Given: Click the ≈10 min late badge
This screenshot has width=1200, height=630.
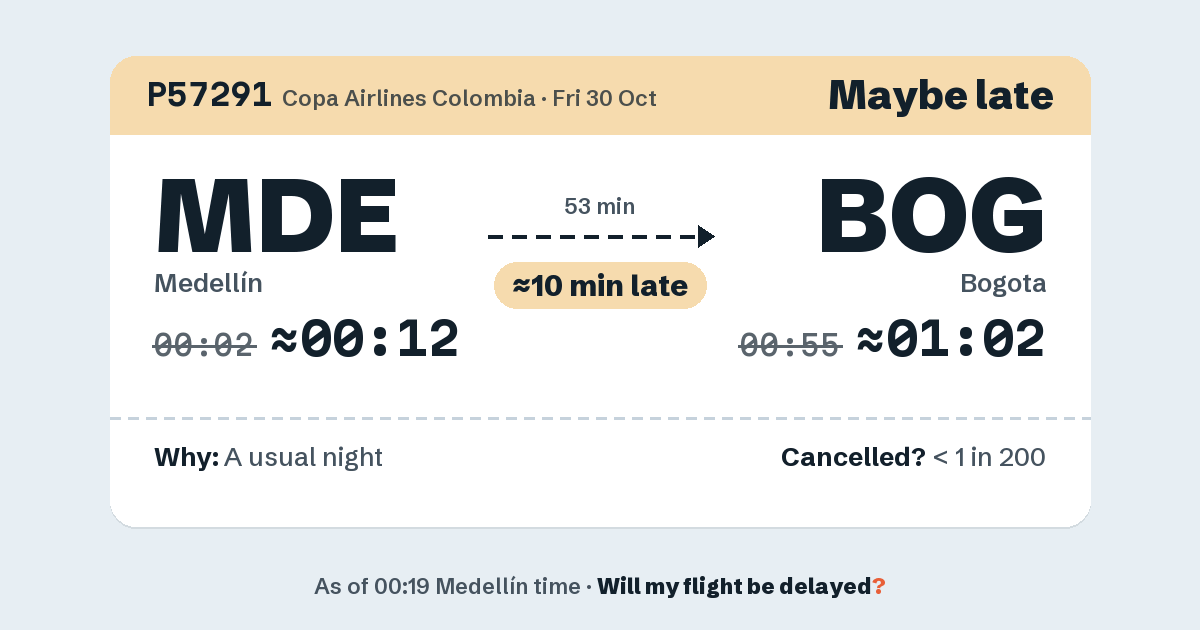Looking at the screenshot, I should click(x=600, y=286).
